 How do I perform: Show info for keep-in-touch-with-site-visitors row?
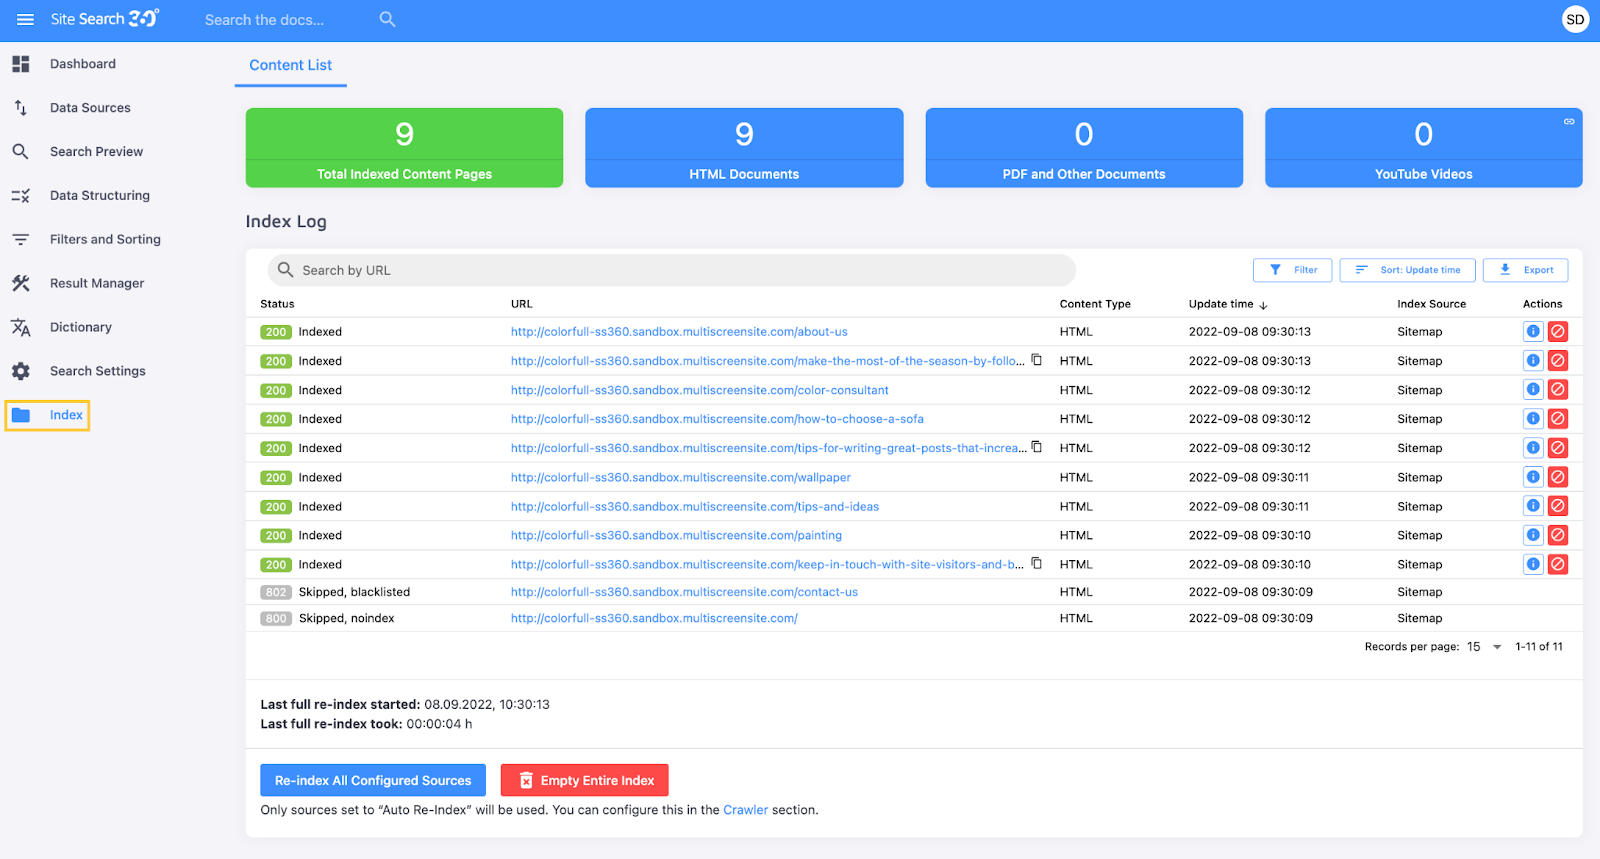click(1533, 564)
